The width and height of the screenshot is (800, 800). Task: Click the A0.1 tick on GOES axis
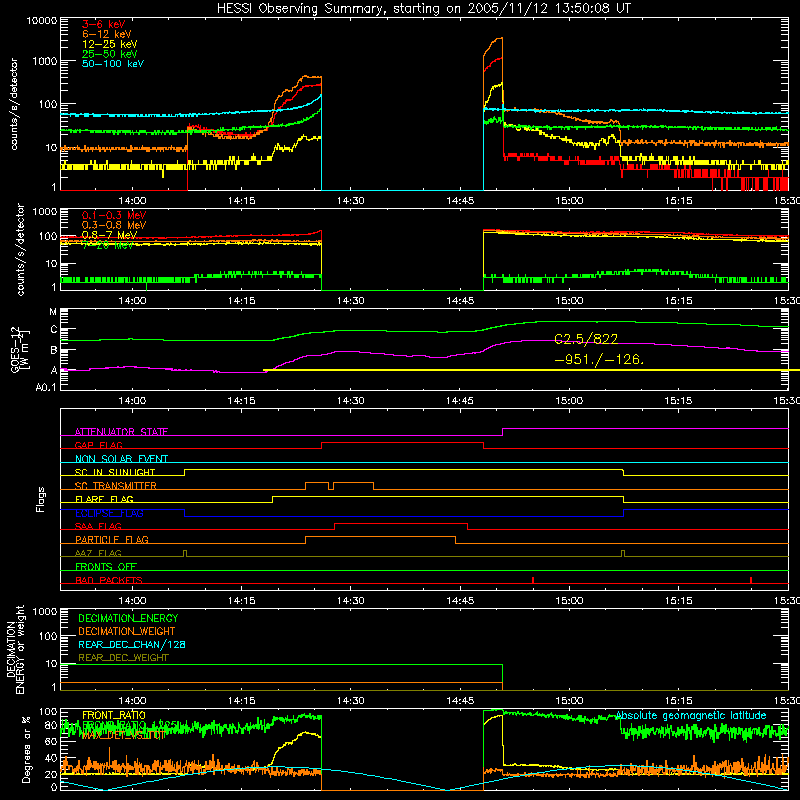46,387
